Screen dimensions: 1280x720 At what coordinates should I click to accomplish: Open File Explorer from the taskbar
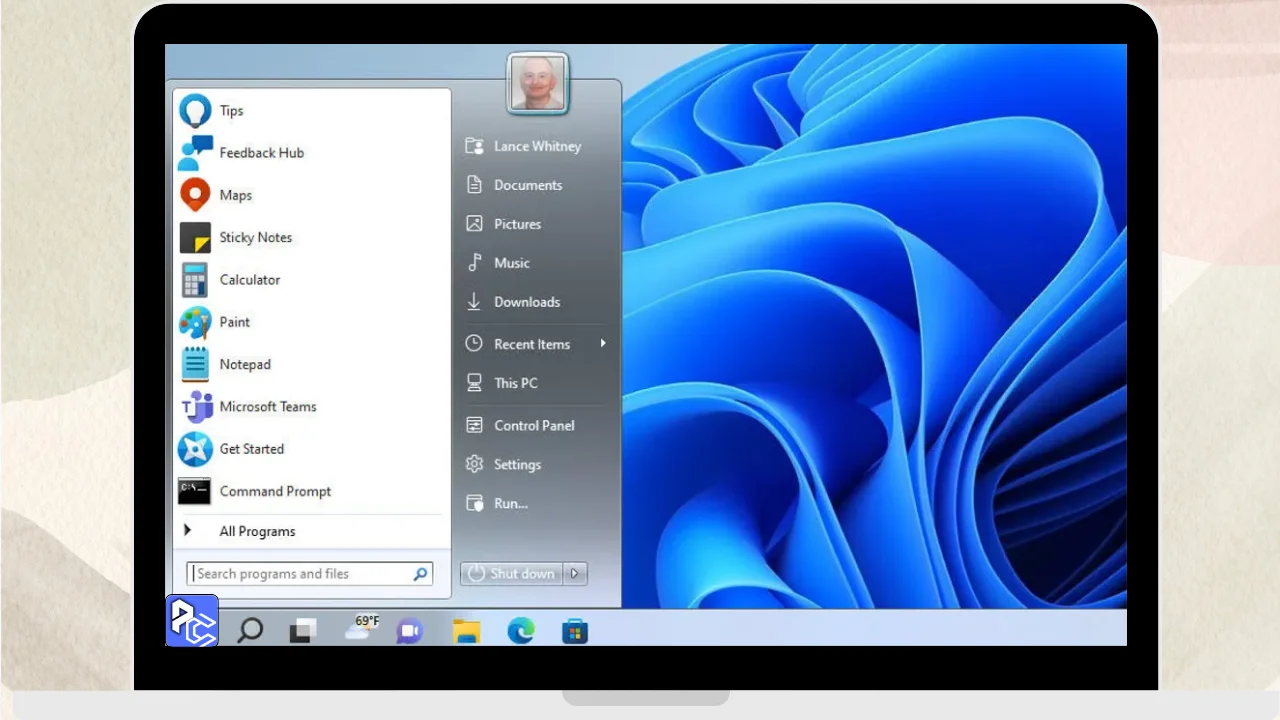point(466,630)
